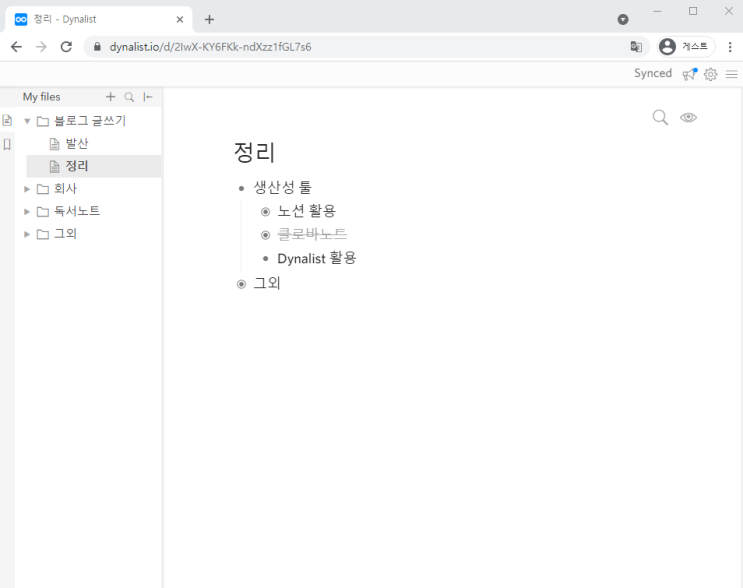Collapse the file pane with the sidebar arrow icon
743x588 pixels.
click(x=148, y=97)
